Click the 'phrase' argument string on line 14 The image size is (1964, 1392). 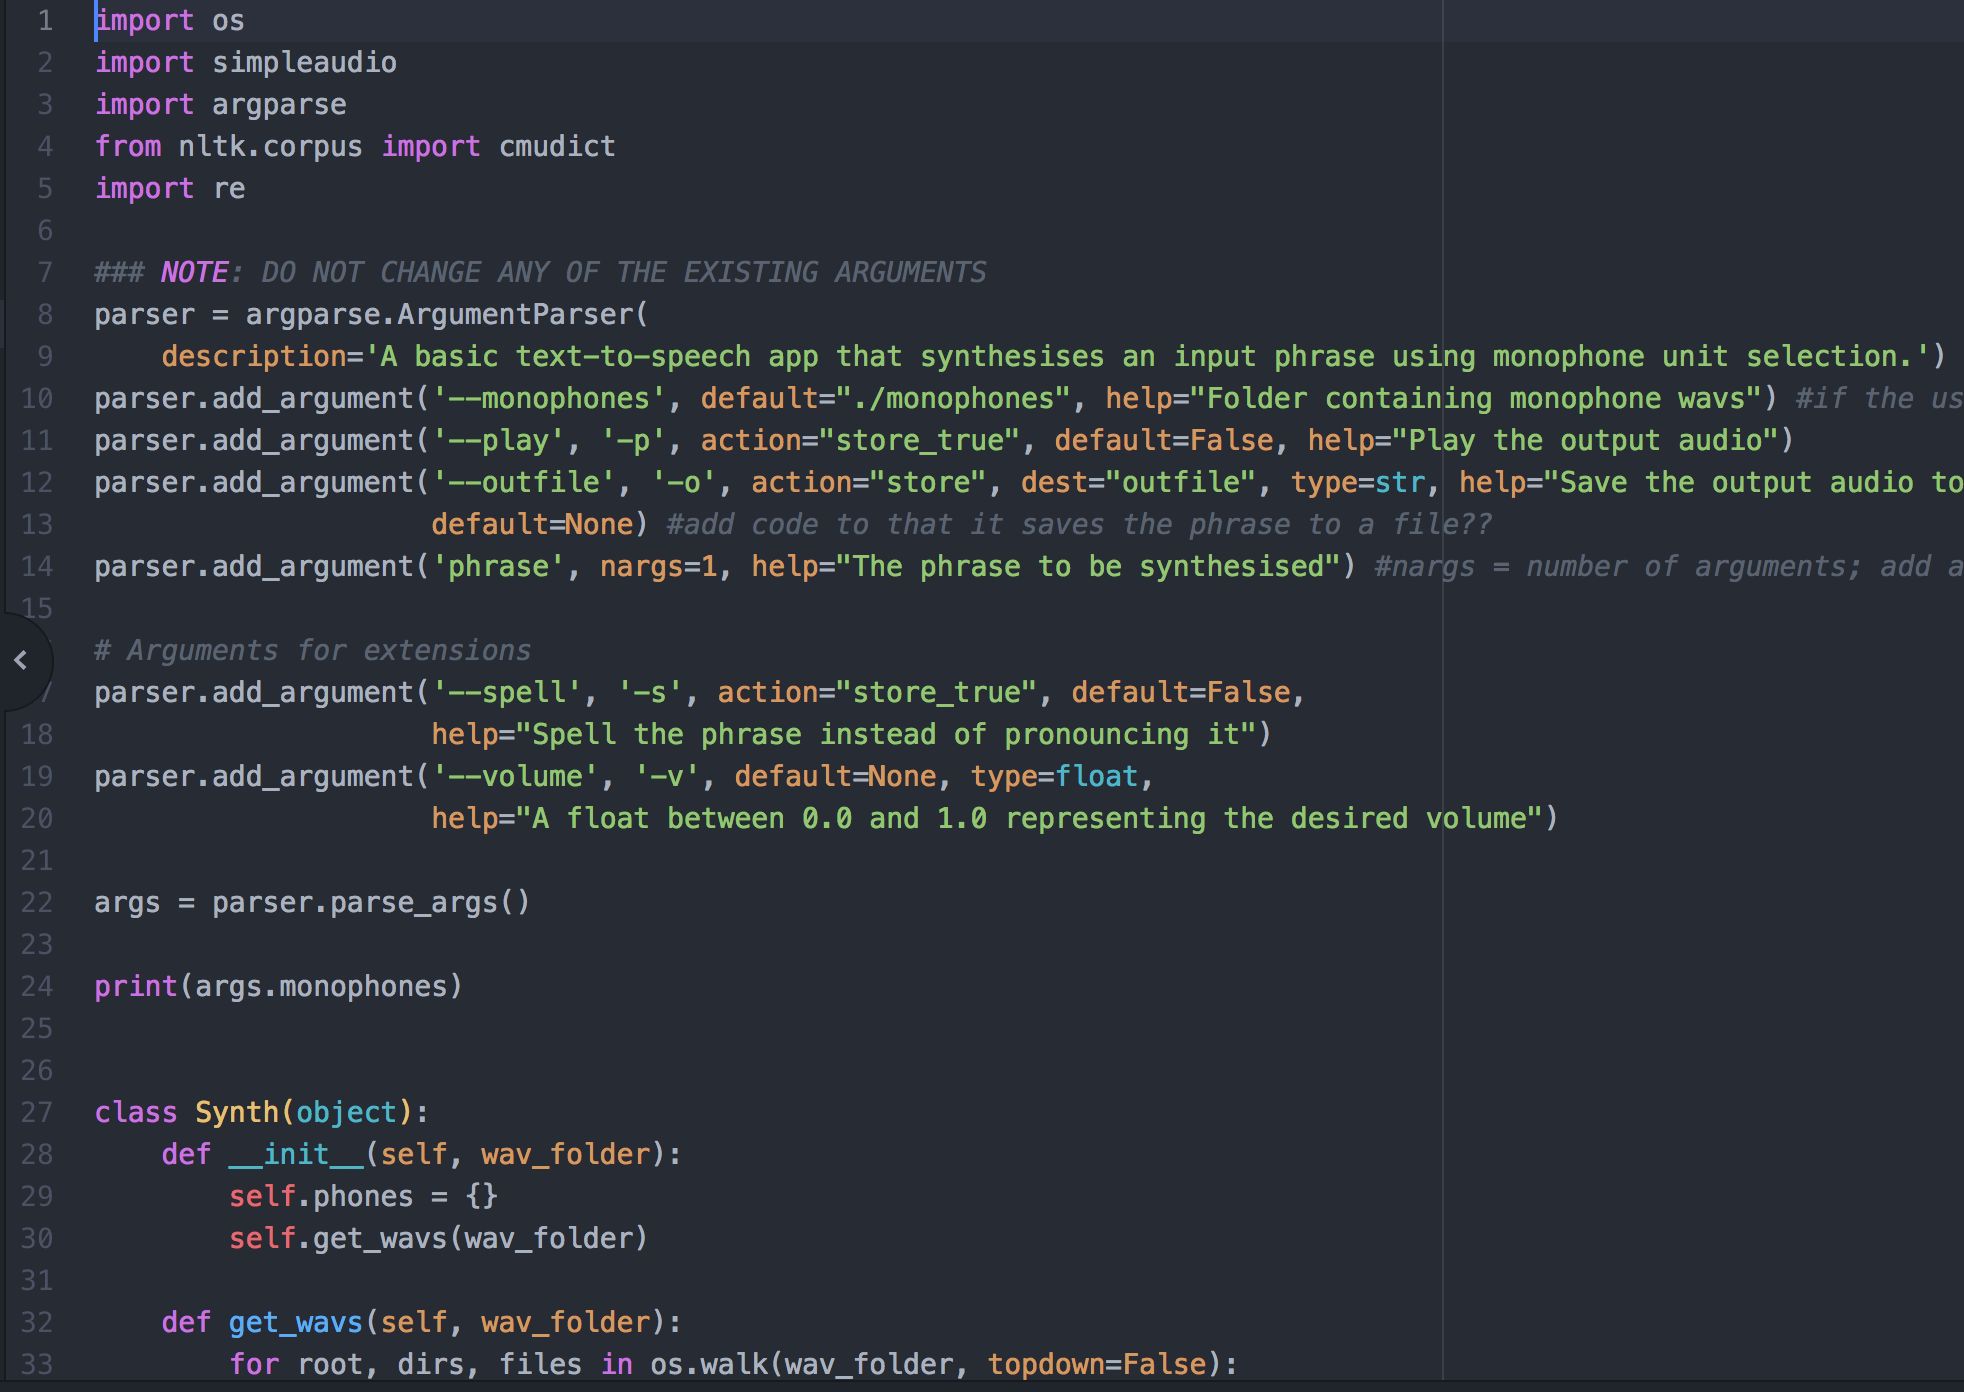498,567
